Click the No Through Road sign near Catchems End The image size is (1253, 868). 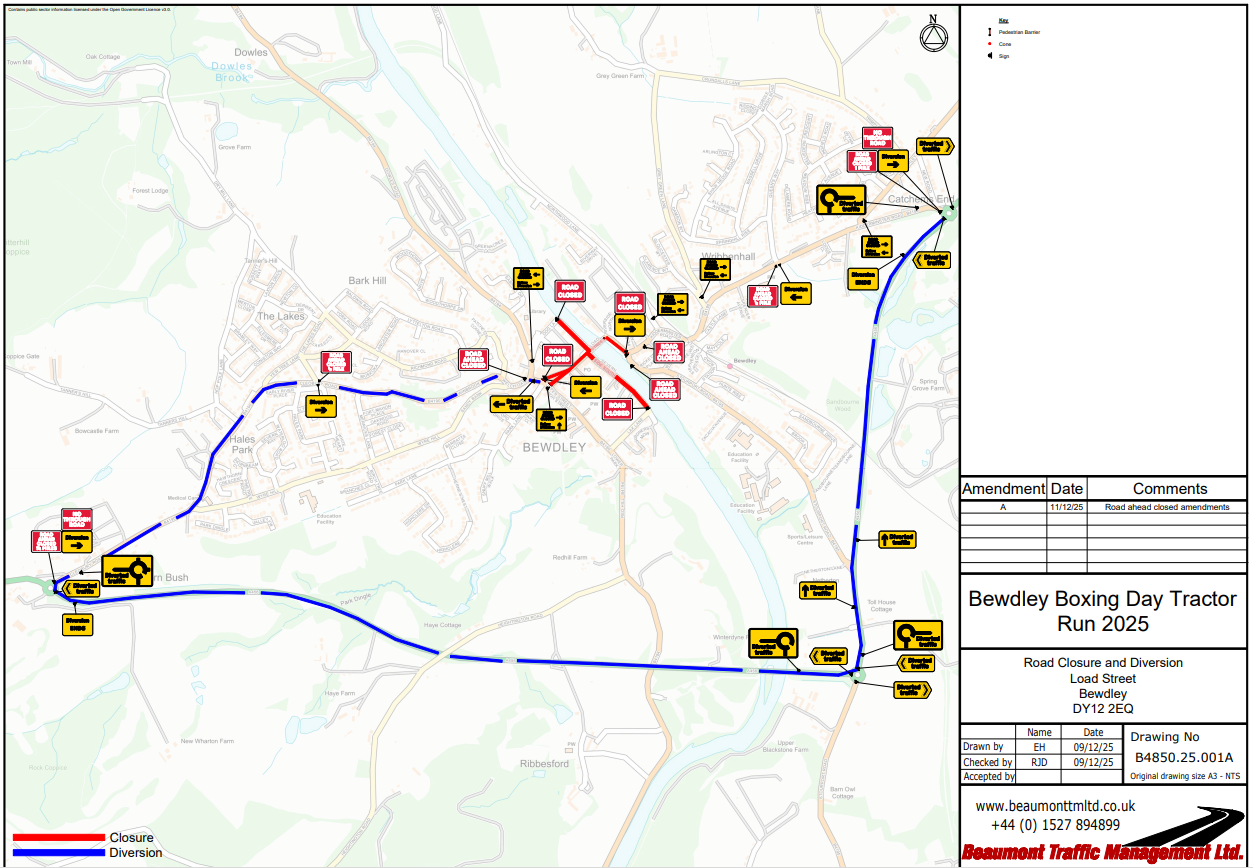click(x=877, y=138)
